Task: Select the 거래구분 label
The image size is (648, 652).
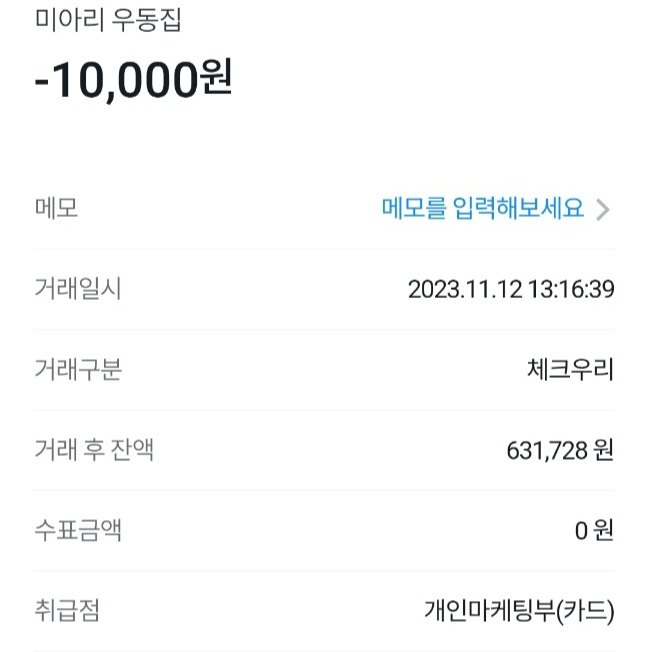Action: (78, 370)
